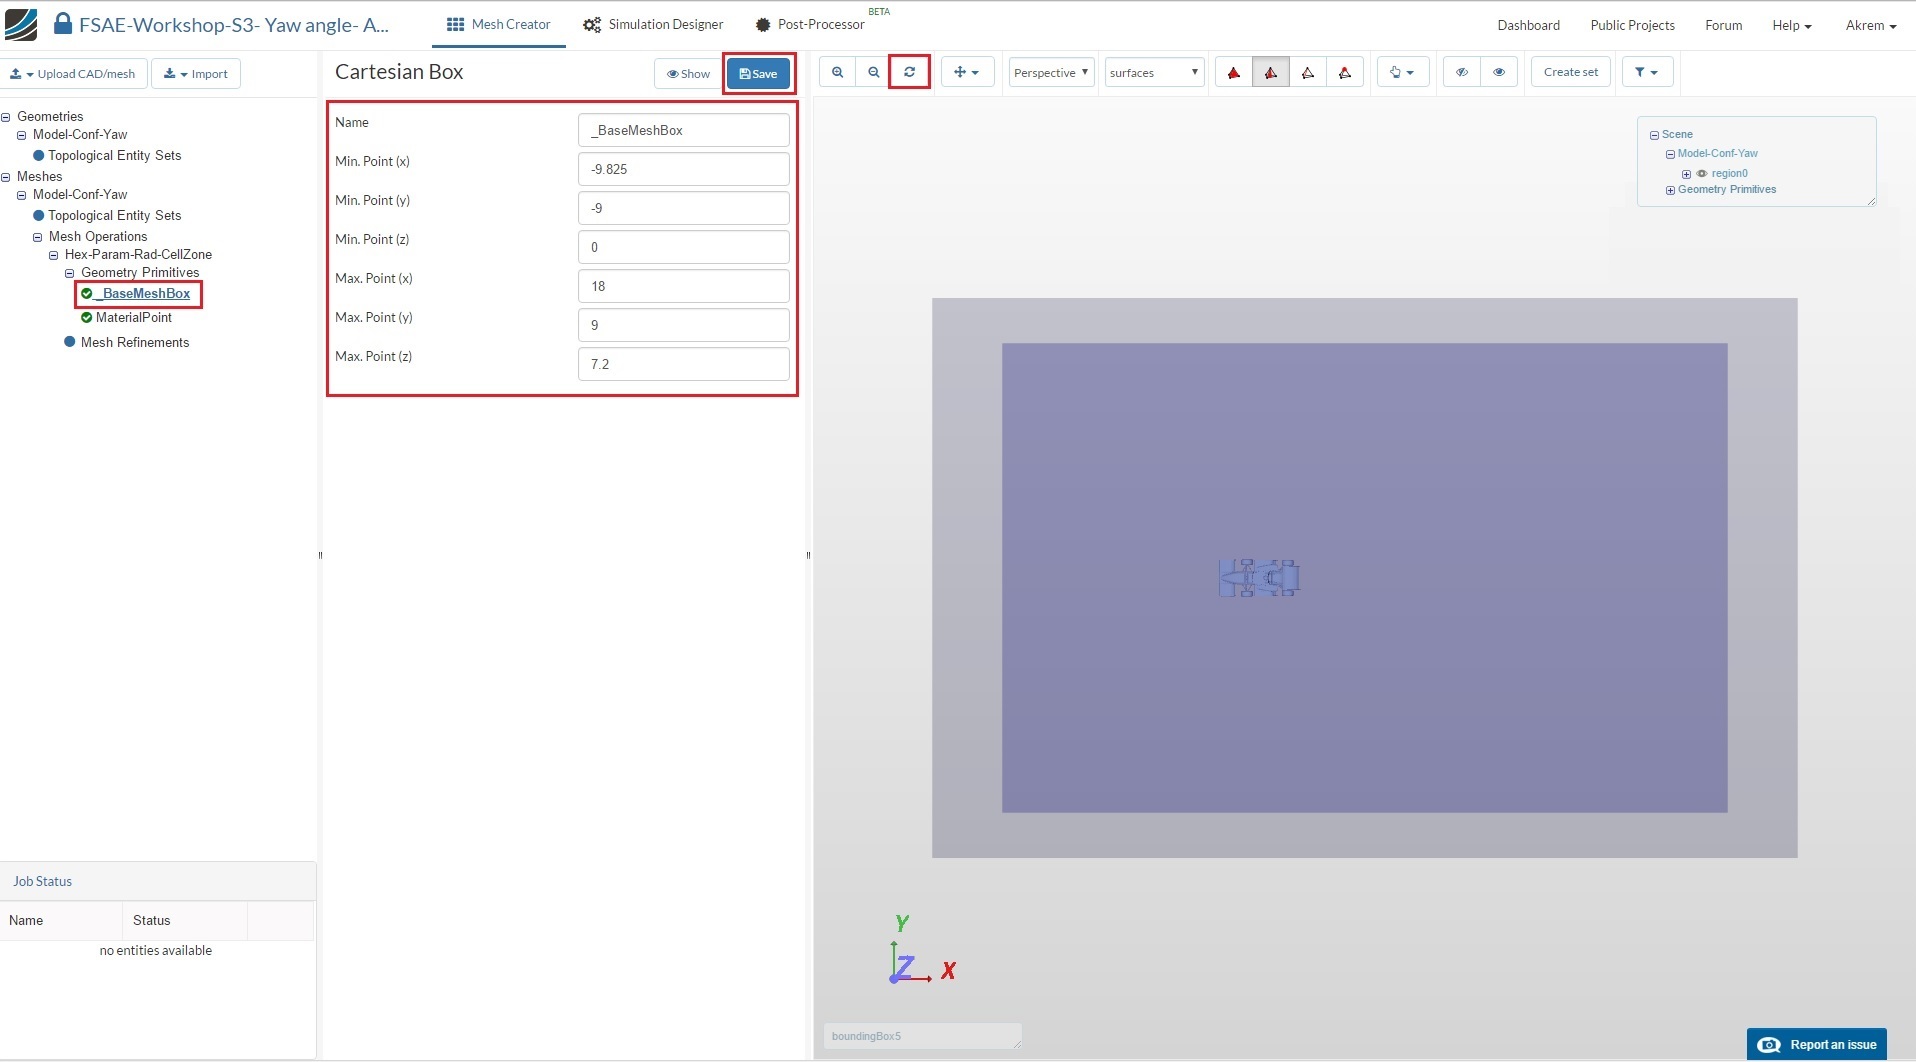Expand Geometry Primitives in viewer scene tree
The image size is (1916, 1062).
click(1670, 190)
